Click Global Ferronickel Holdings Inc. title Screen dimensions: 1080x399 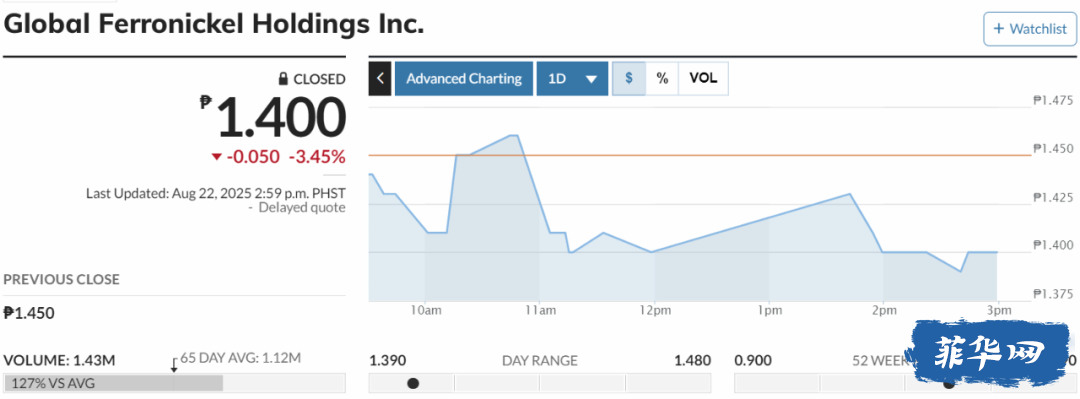tap(214, 23)
